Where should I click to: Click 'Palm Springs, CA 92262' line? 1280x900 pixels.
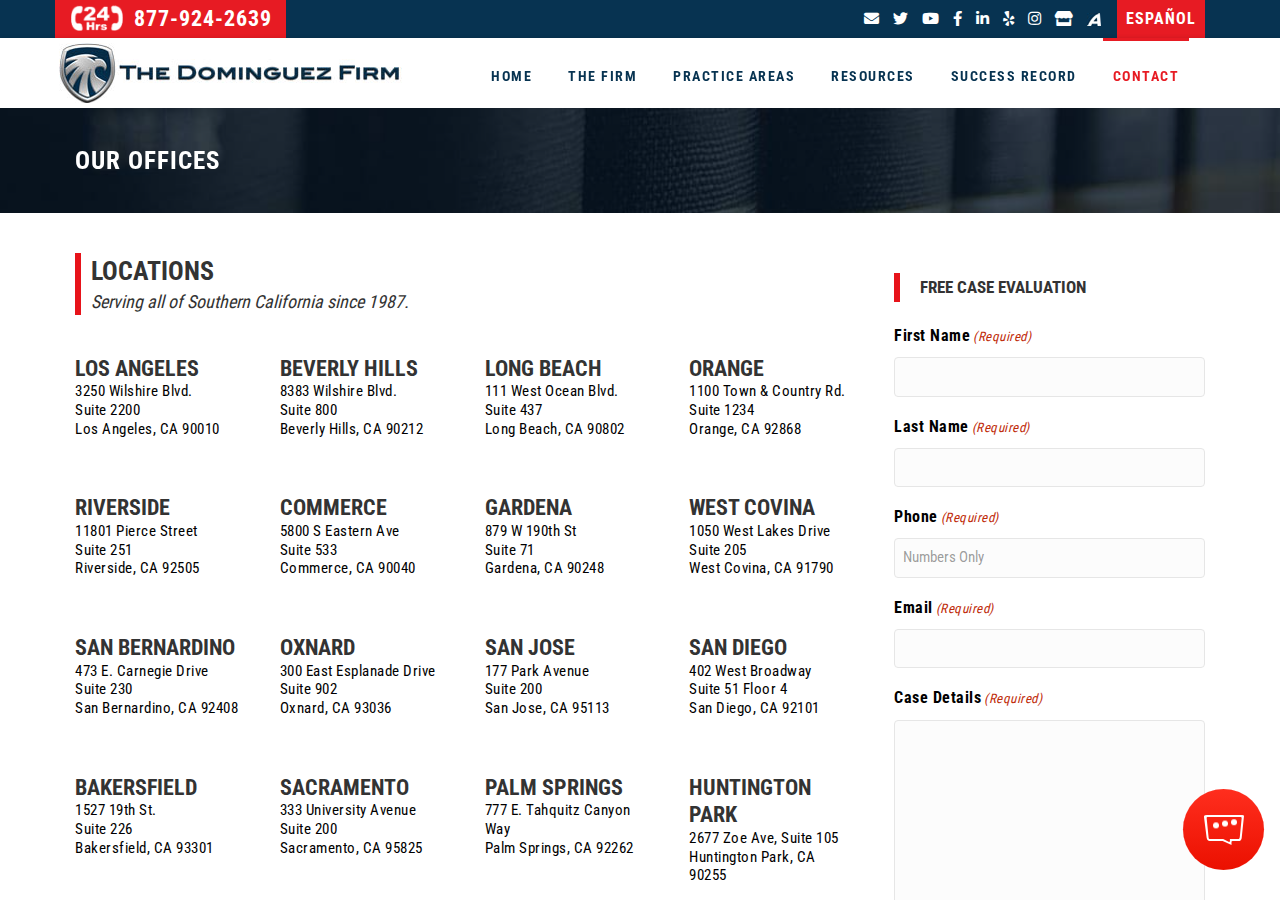[x=559, y=848]
